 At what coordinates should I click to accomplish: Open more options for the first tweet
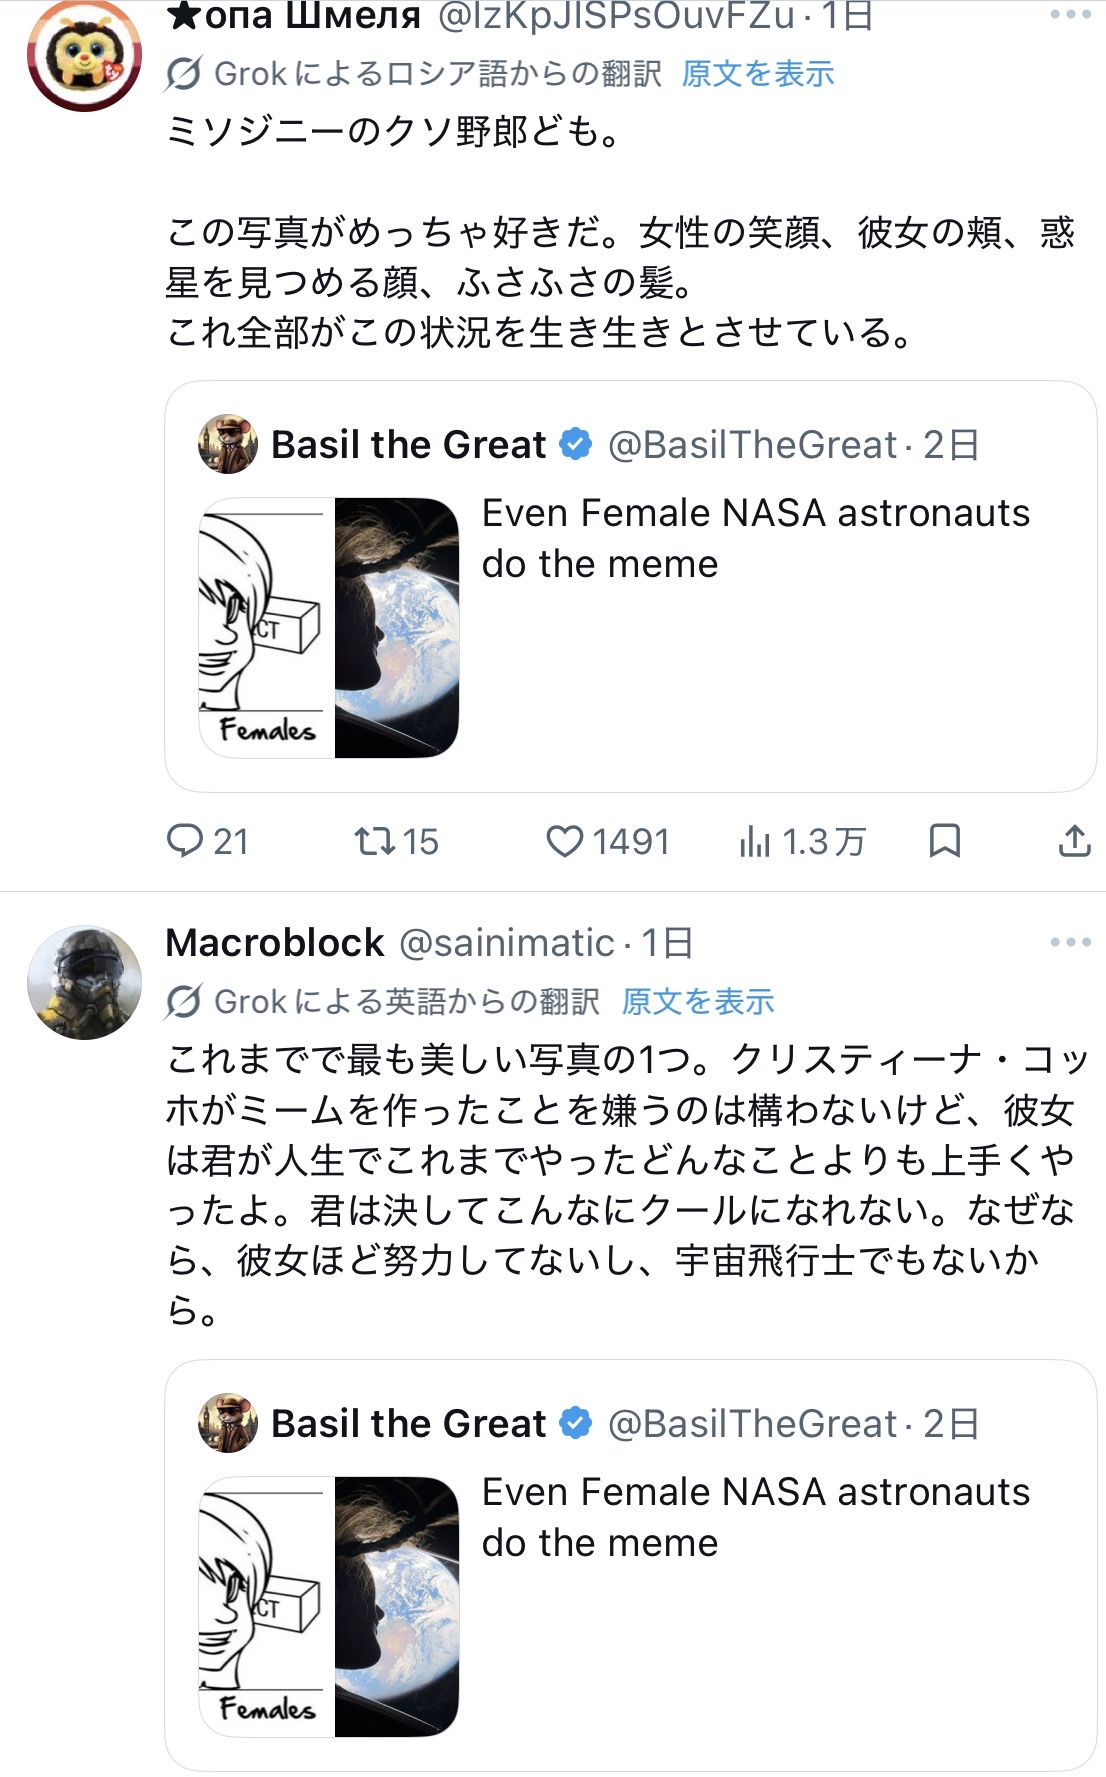pos(1070,15)
